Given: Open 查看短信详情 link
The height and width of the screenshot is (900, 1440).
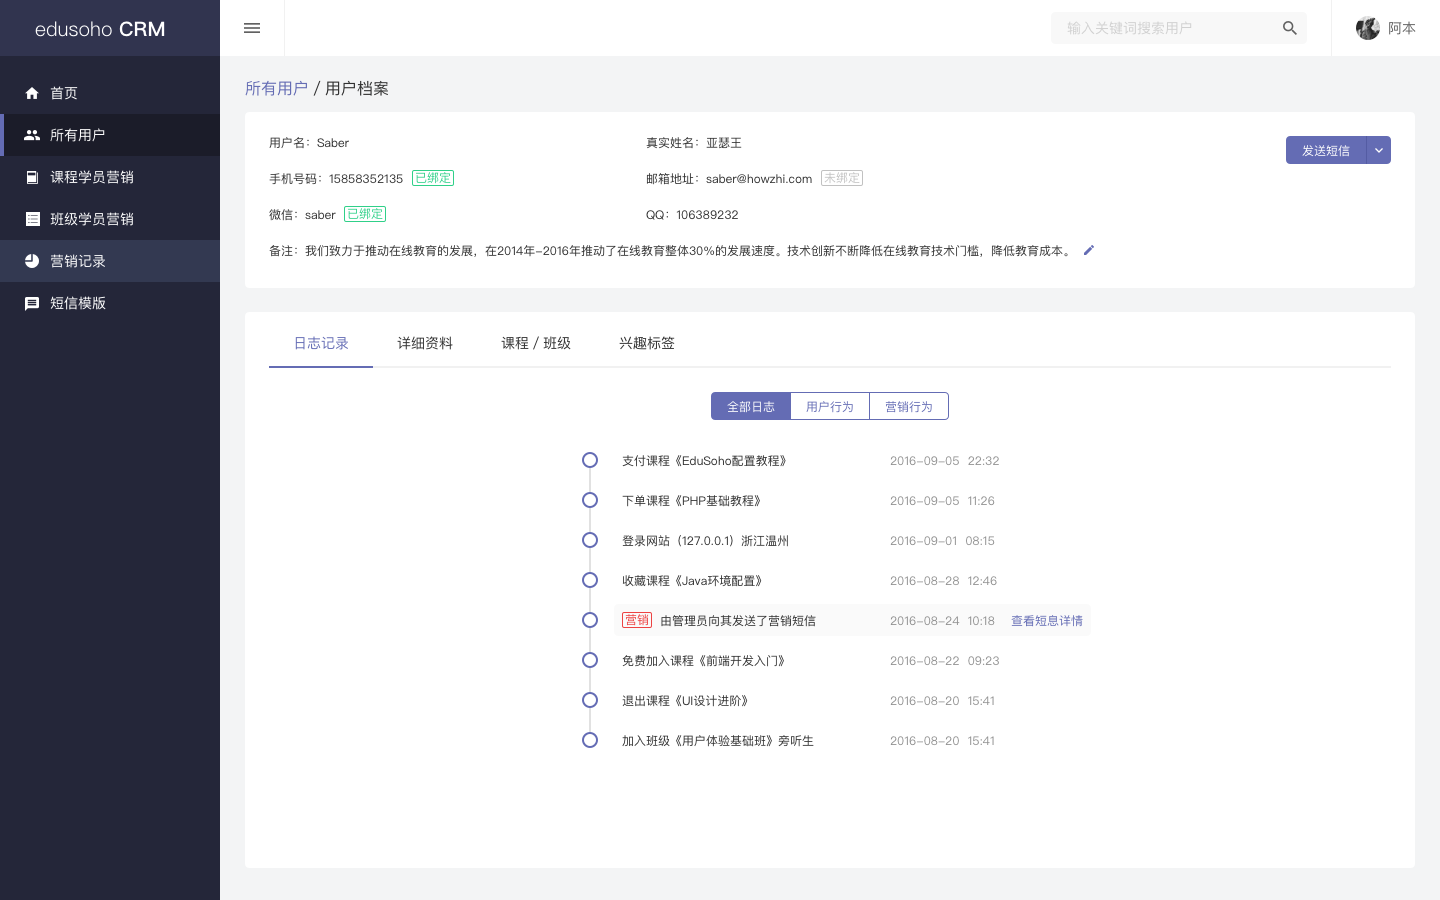Looking at the screenshot, I should tap(1046, 620).
